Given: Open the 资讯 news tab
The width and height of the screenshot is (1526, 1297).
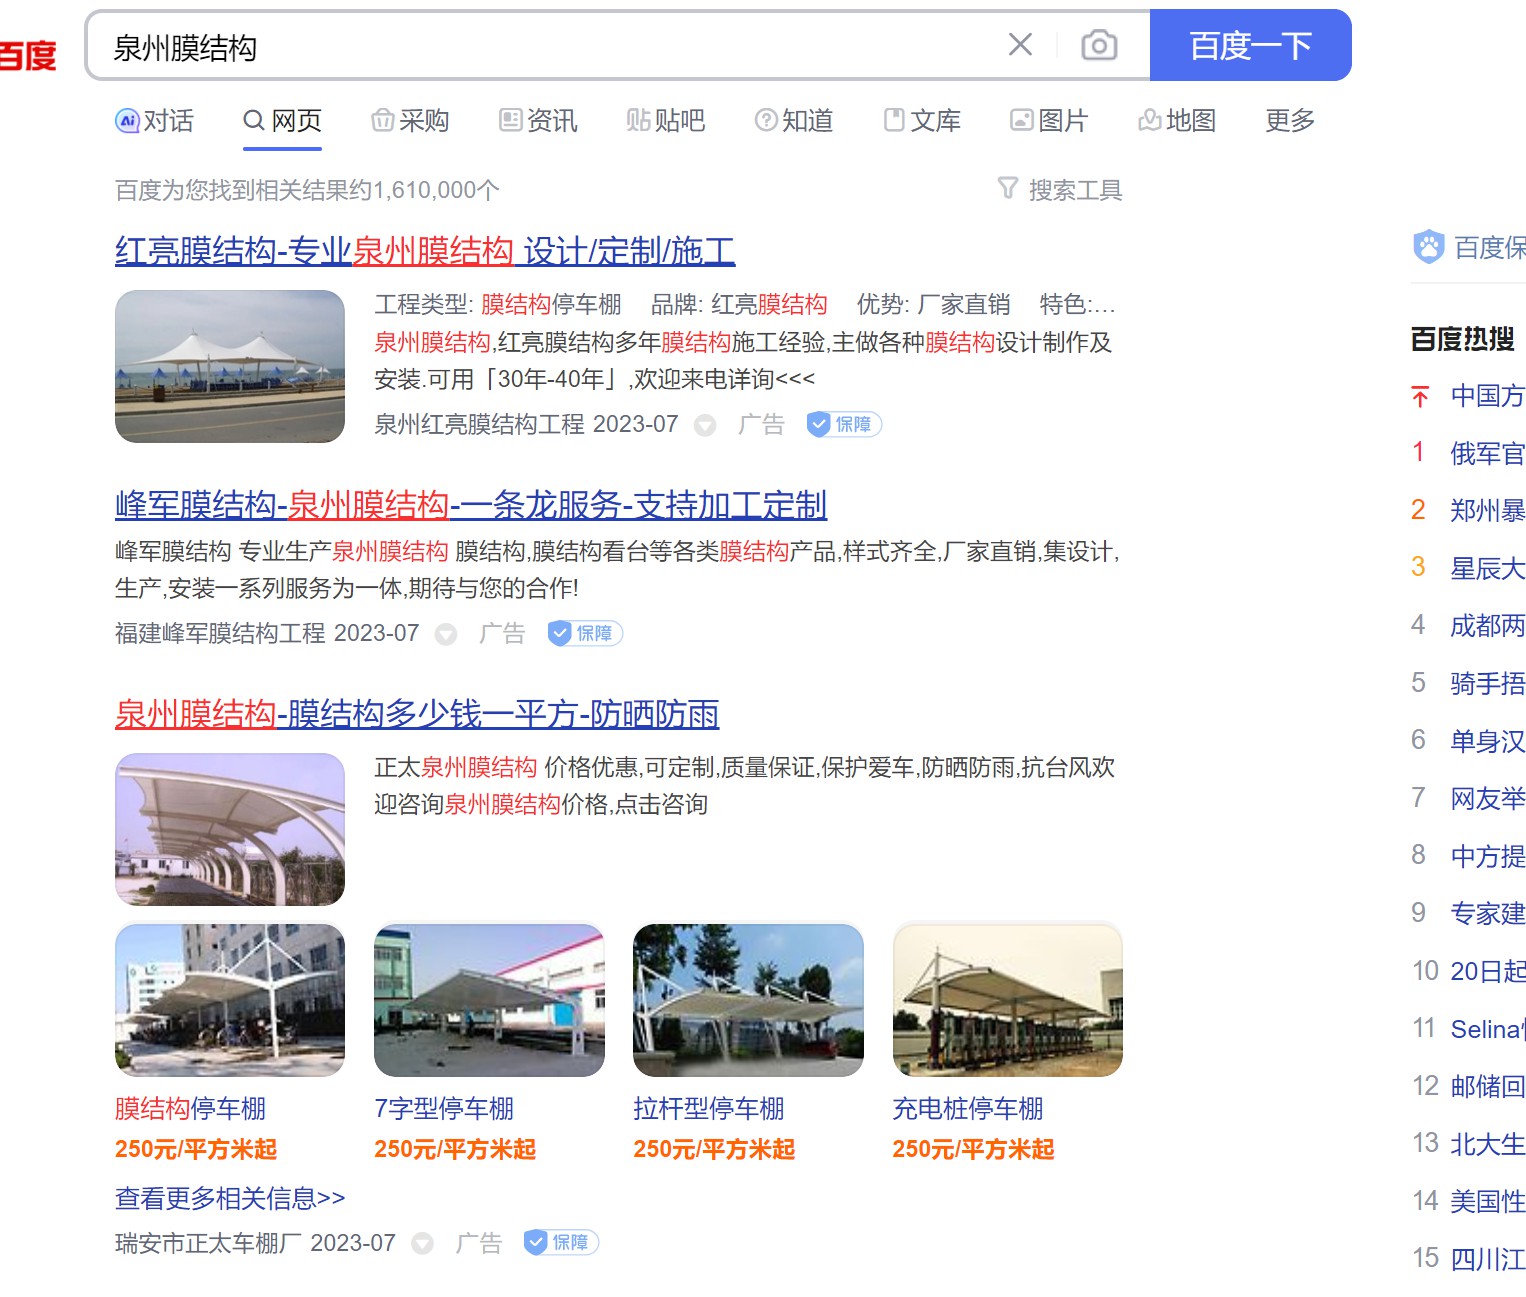Looking at the screenshot, I should [538, 121].
